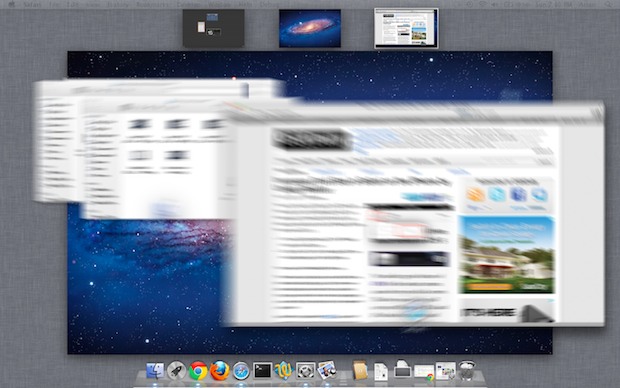620x388 pixels.
Task: Launch Firefox from the Dock
Action: (219, 371)
